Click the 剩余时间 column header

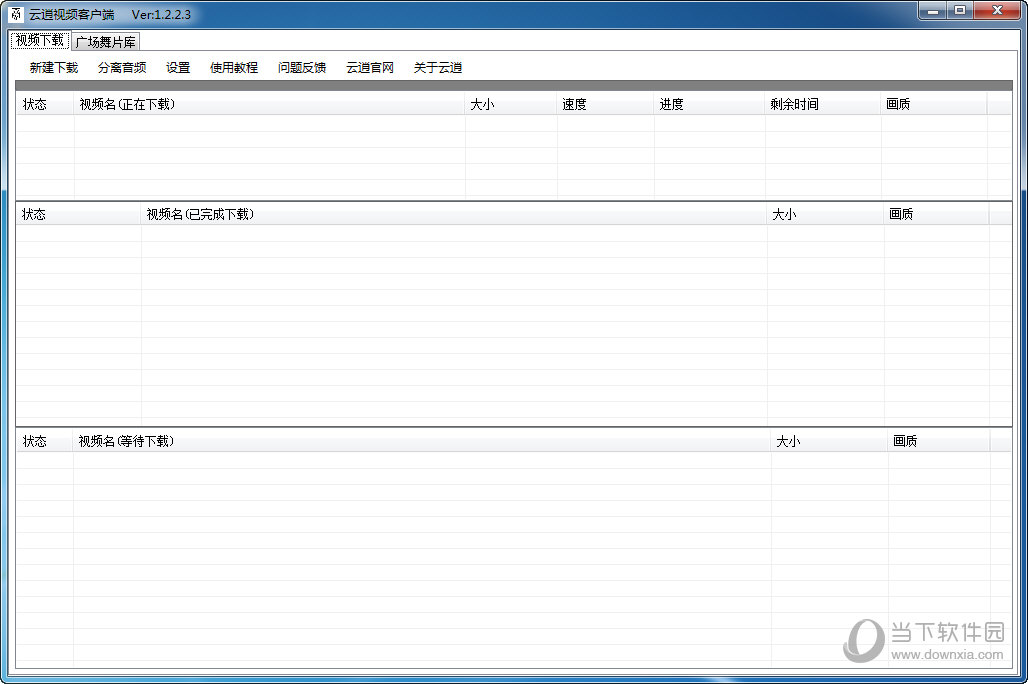[x=823, y=104]
